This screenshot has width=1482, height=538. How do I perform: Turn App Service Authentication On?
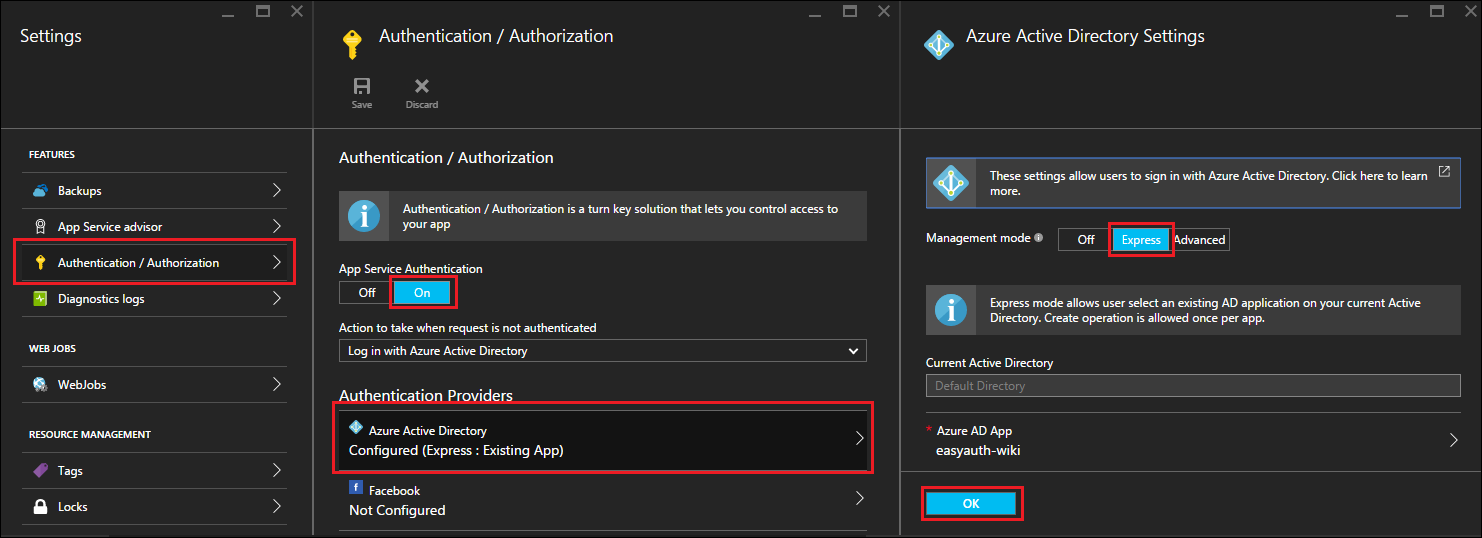click(422, 293)
